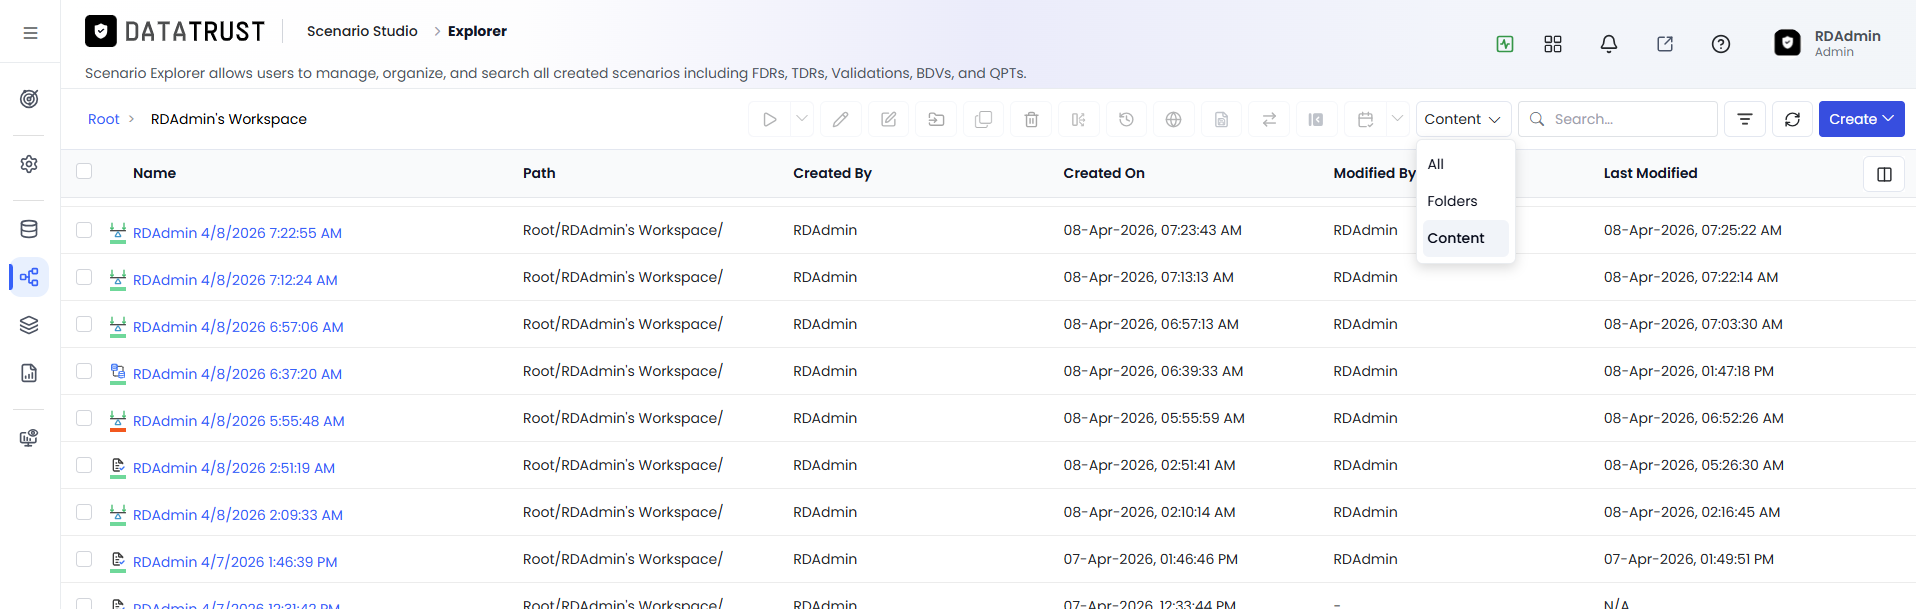Open the RDAdmin user profile
The image size is (1916, 609).
(1828, 43)
